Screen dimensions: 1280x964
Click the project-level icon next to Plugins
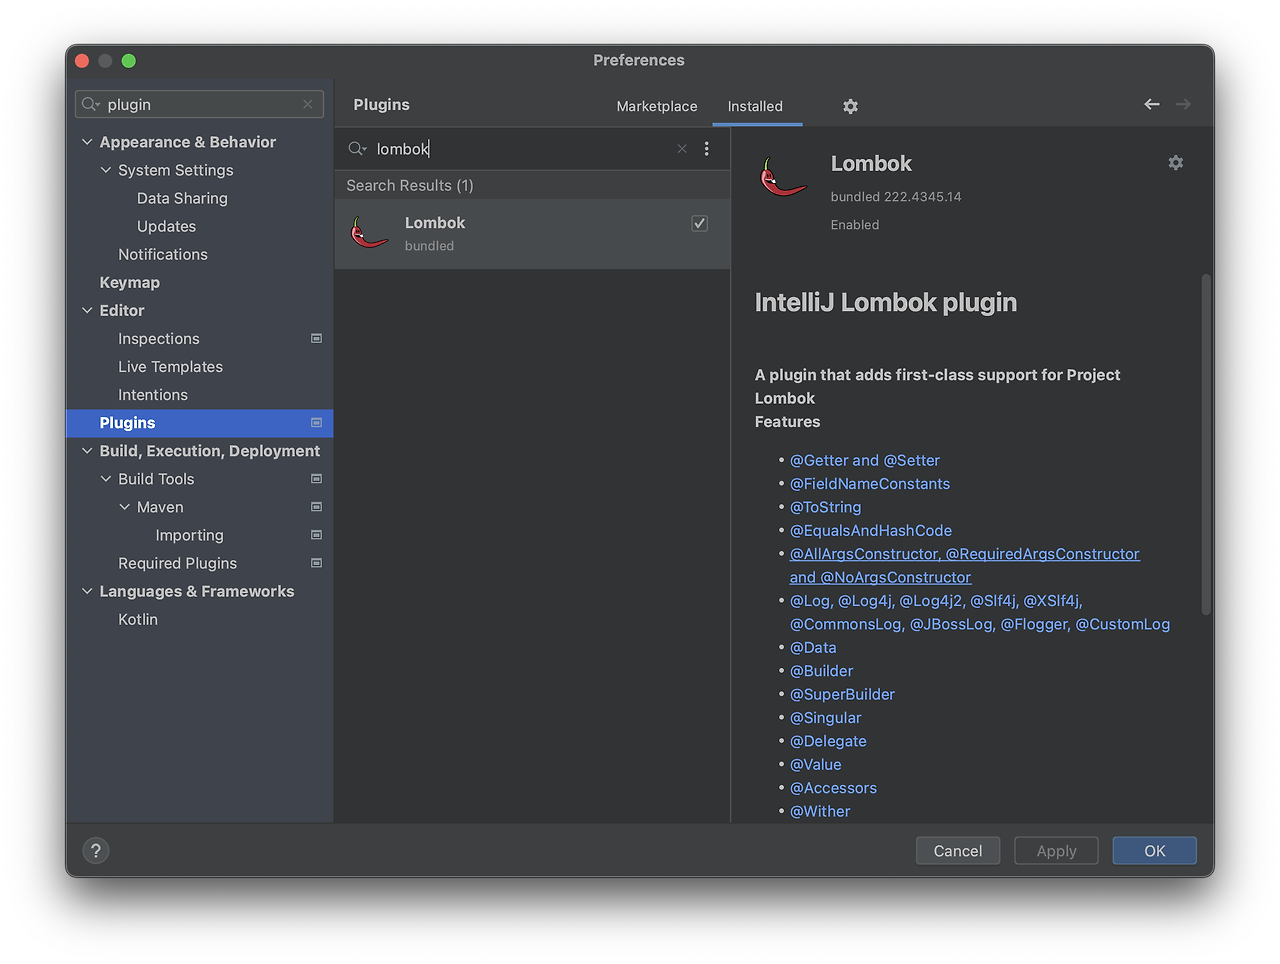[317, 423]
